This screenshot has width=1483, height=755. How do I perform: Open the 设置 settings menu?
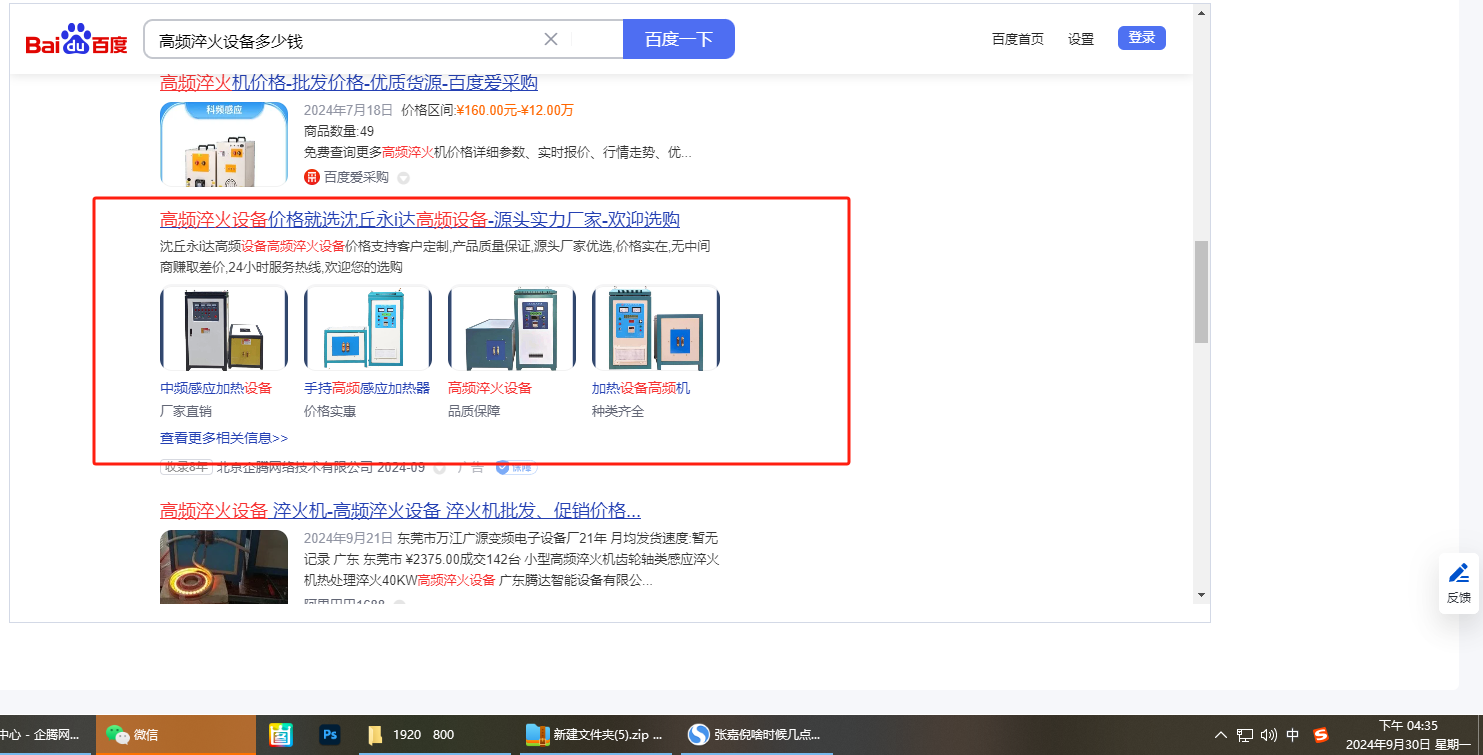tap(1081, 39)
